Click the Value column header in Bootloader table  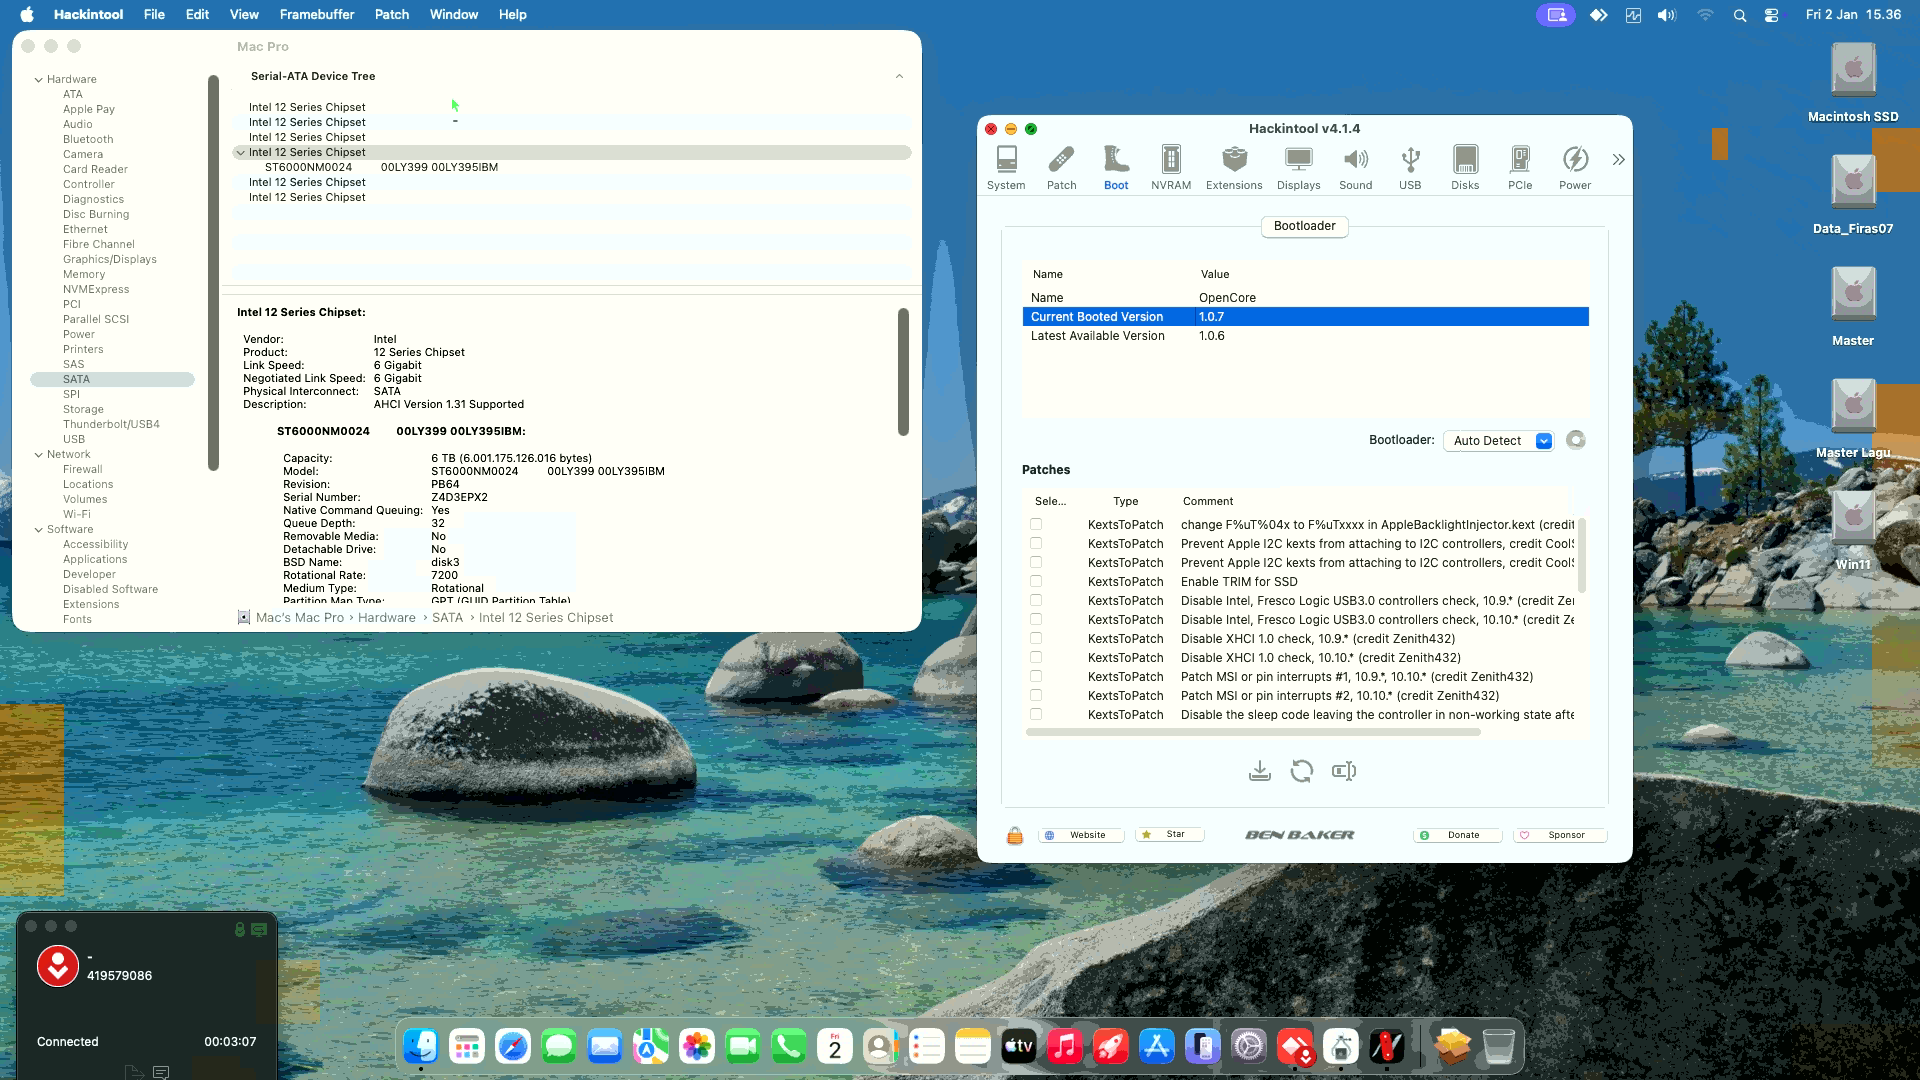tap(1215, 274)
